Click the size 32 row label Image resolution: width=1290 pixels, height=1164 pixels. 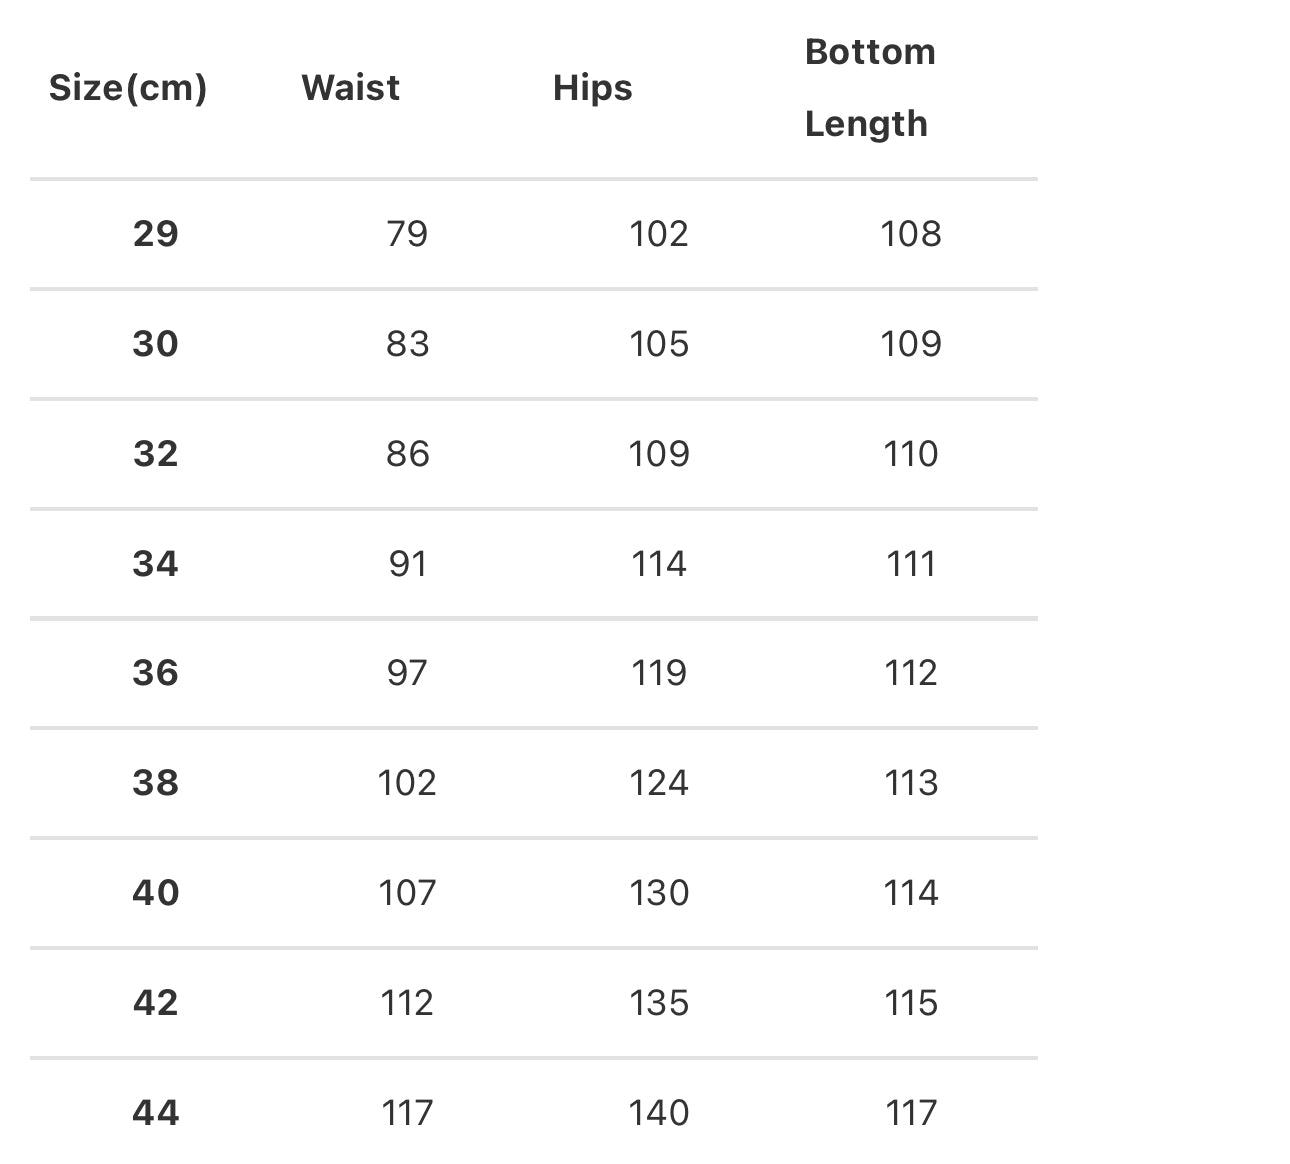(155, 454)
